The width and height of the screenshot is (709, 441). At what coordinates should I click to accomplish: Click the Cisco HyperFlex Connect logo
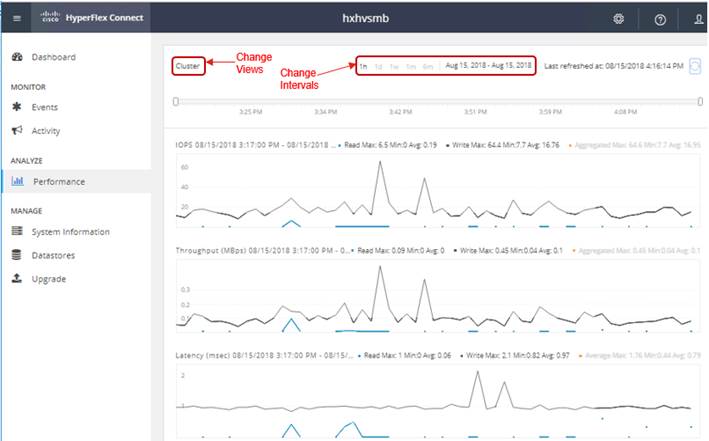pyautogui.click(x=91, y=18)
